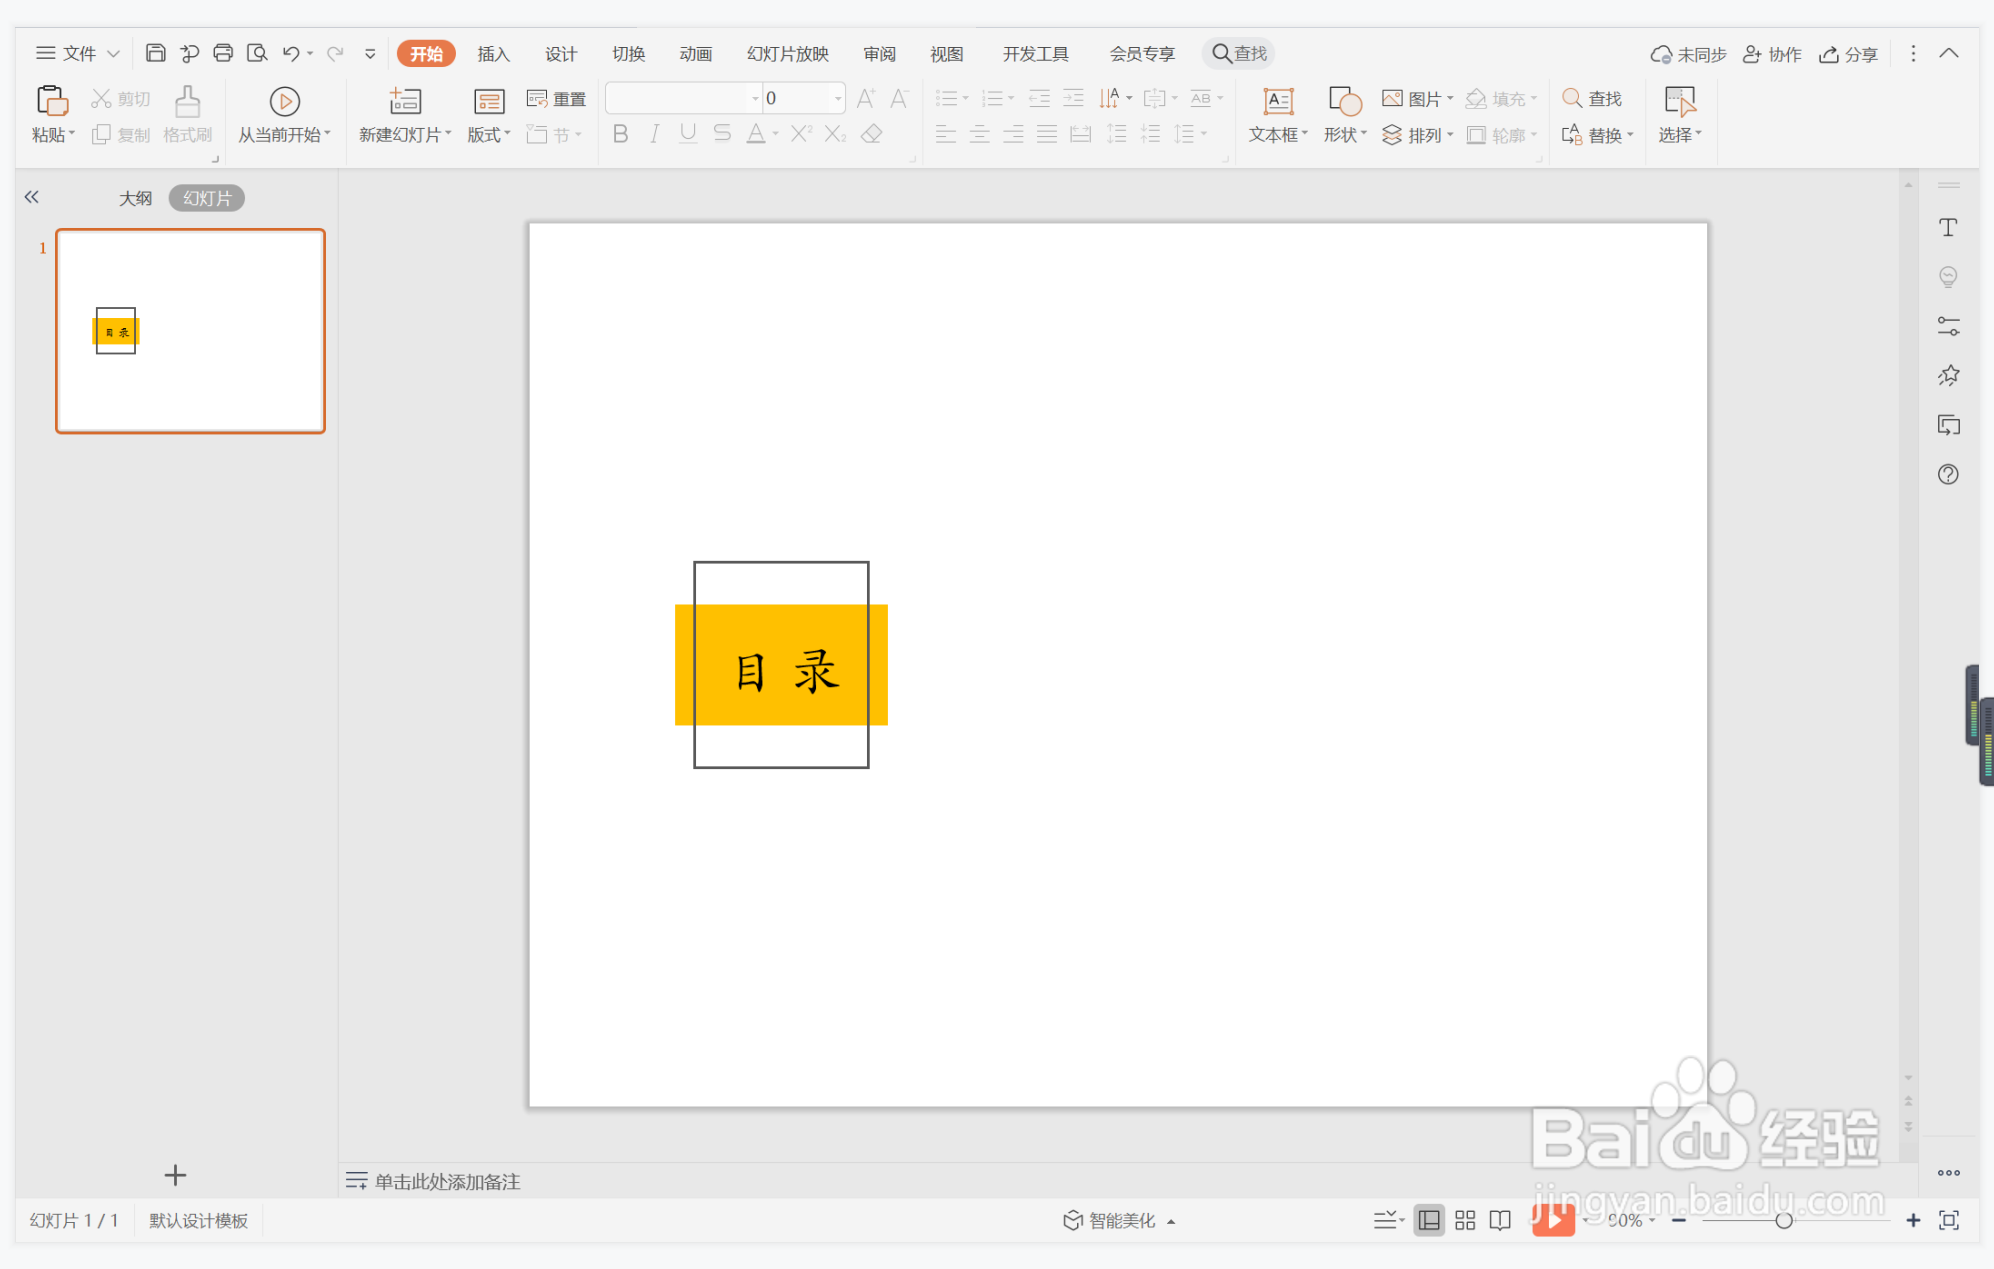Align text right
This screenshot has width=1994, height=1269.
pyautogui.click(x=1014, y=134)
